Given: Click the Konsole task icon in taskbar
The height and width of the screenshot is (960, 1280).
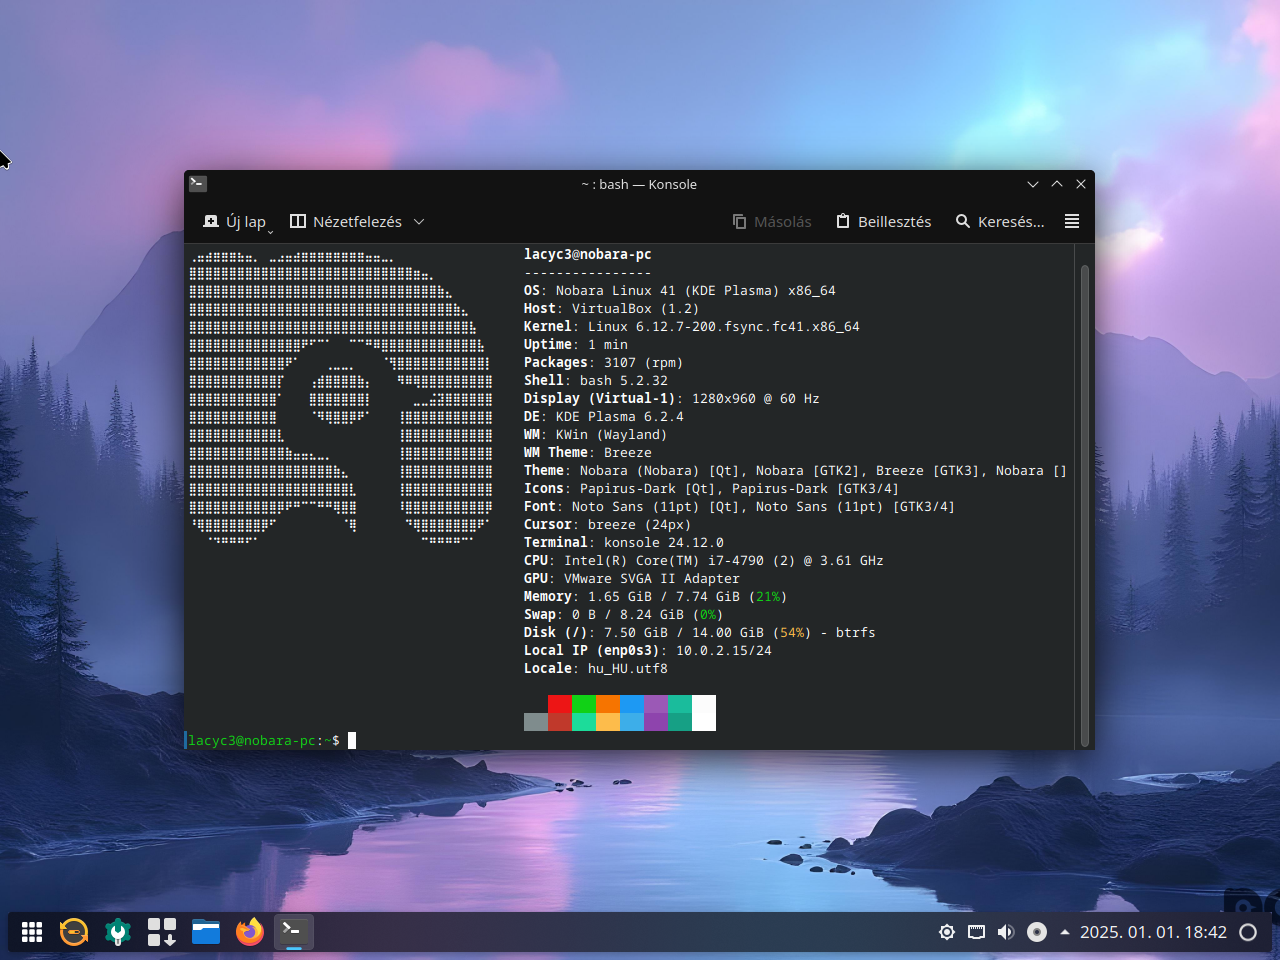Looking at the screenshot, I should [x=294, y=932].
